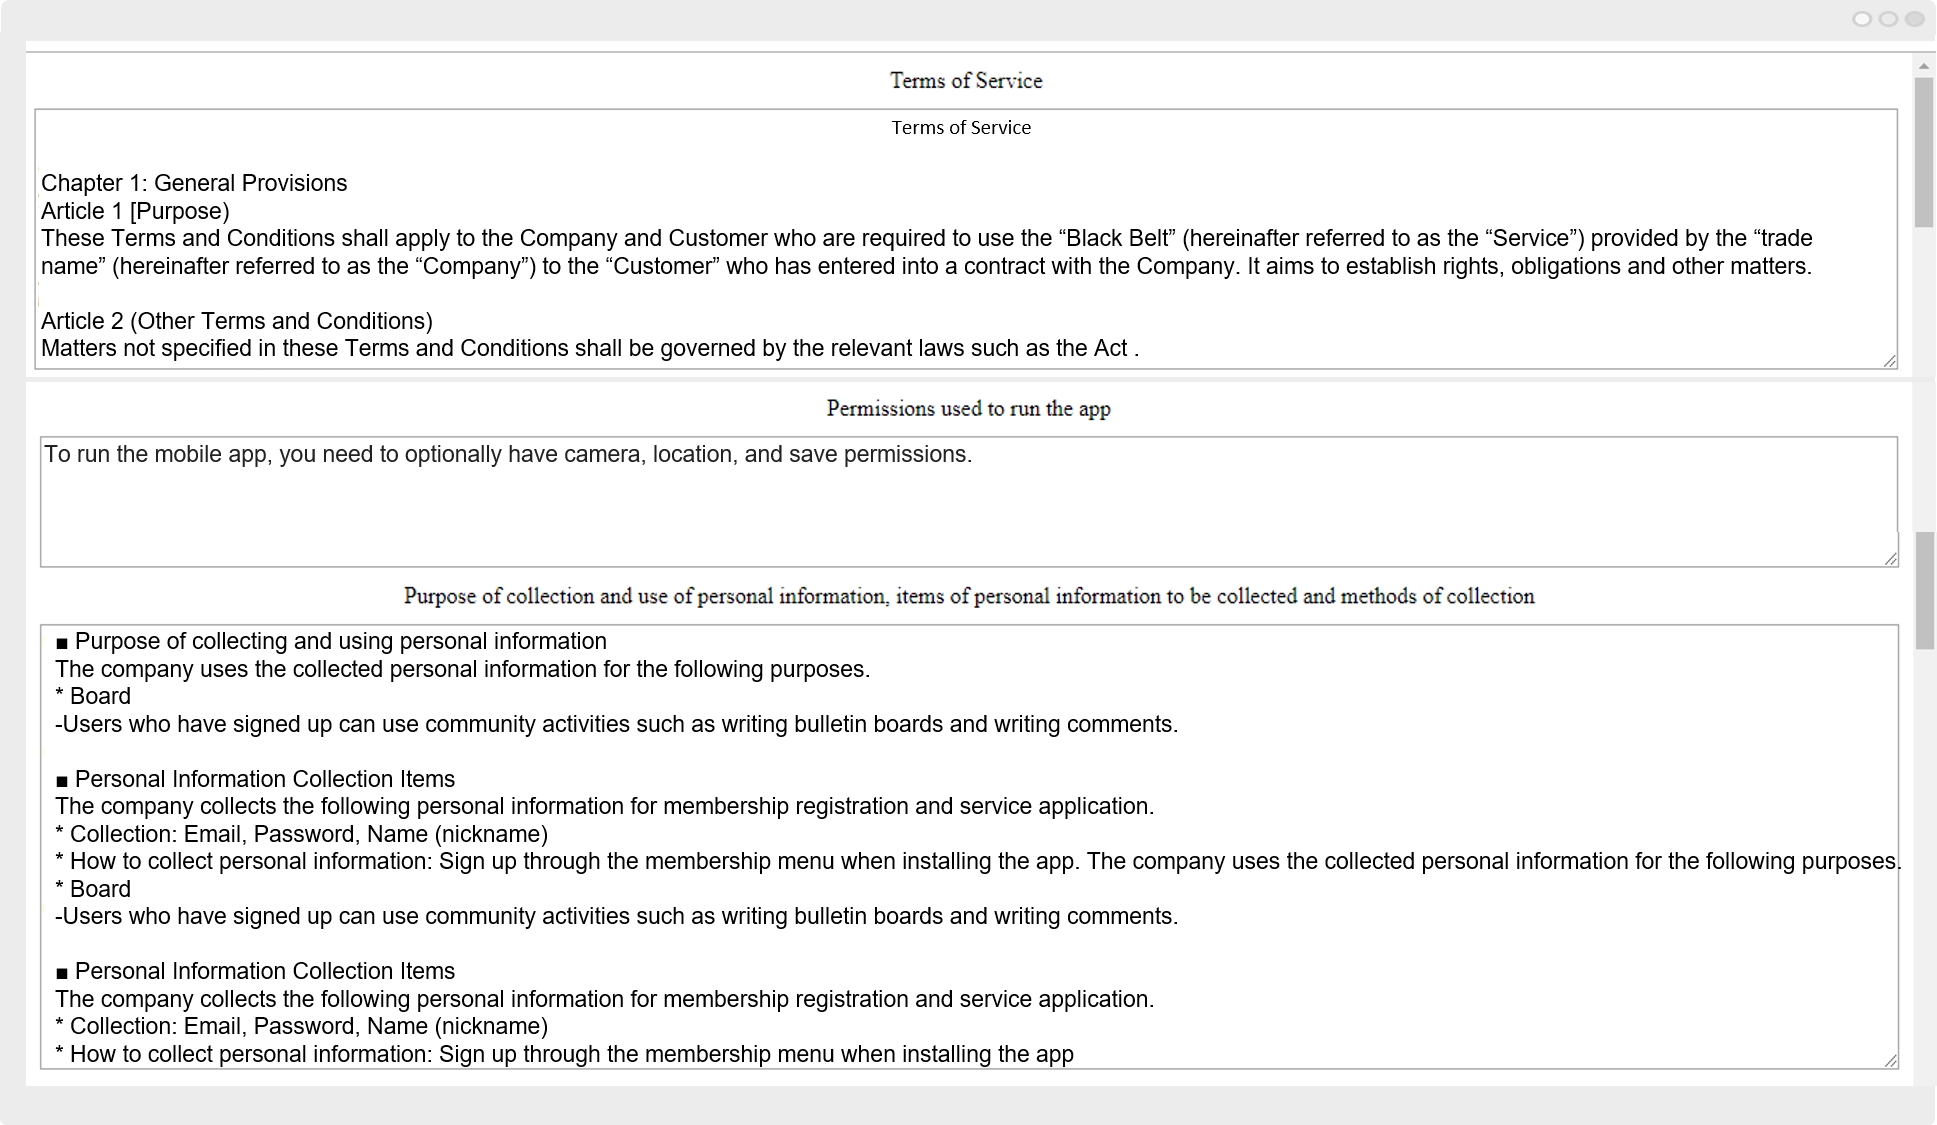1937x1125 pixels.
Task: Click the first "* Board" line
Action: 93,696
